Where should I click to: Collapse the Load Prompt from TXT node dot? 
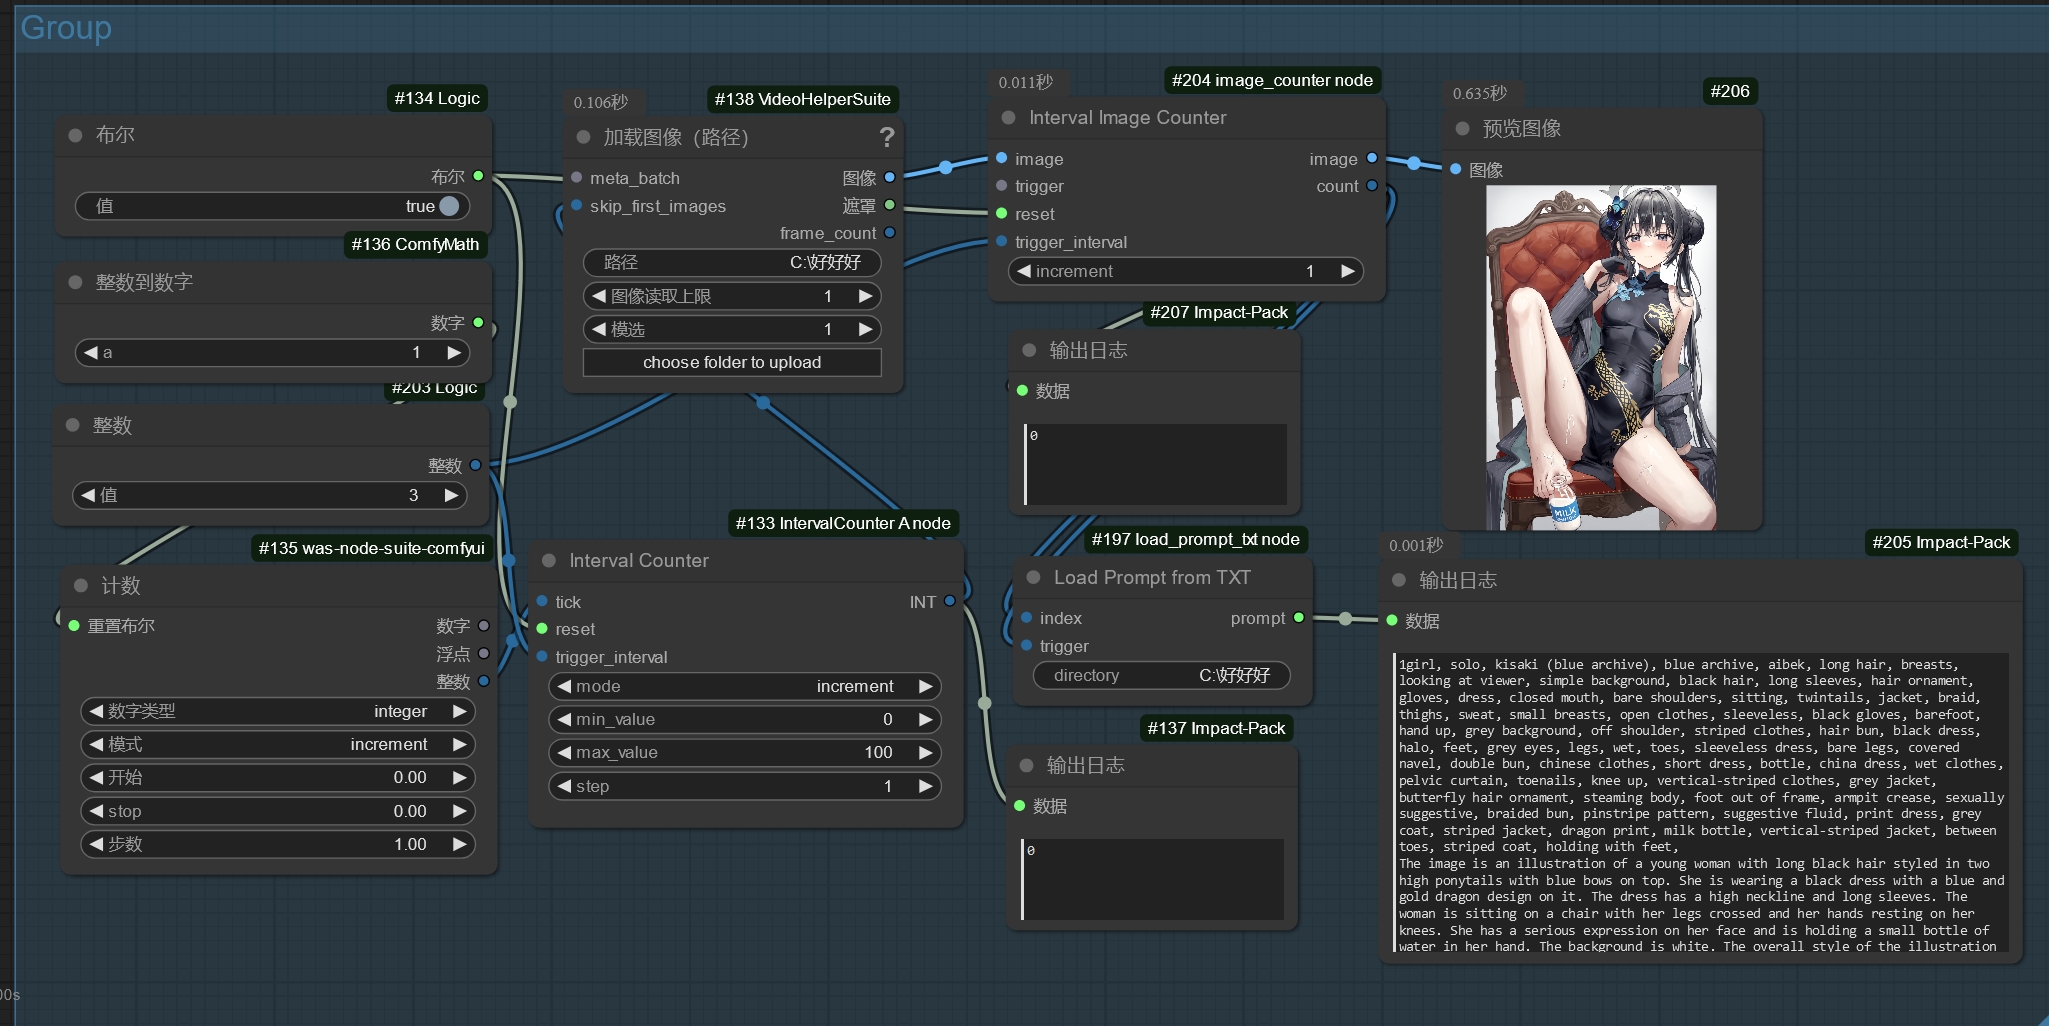pos(1033,578)
